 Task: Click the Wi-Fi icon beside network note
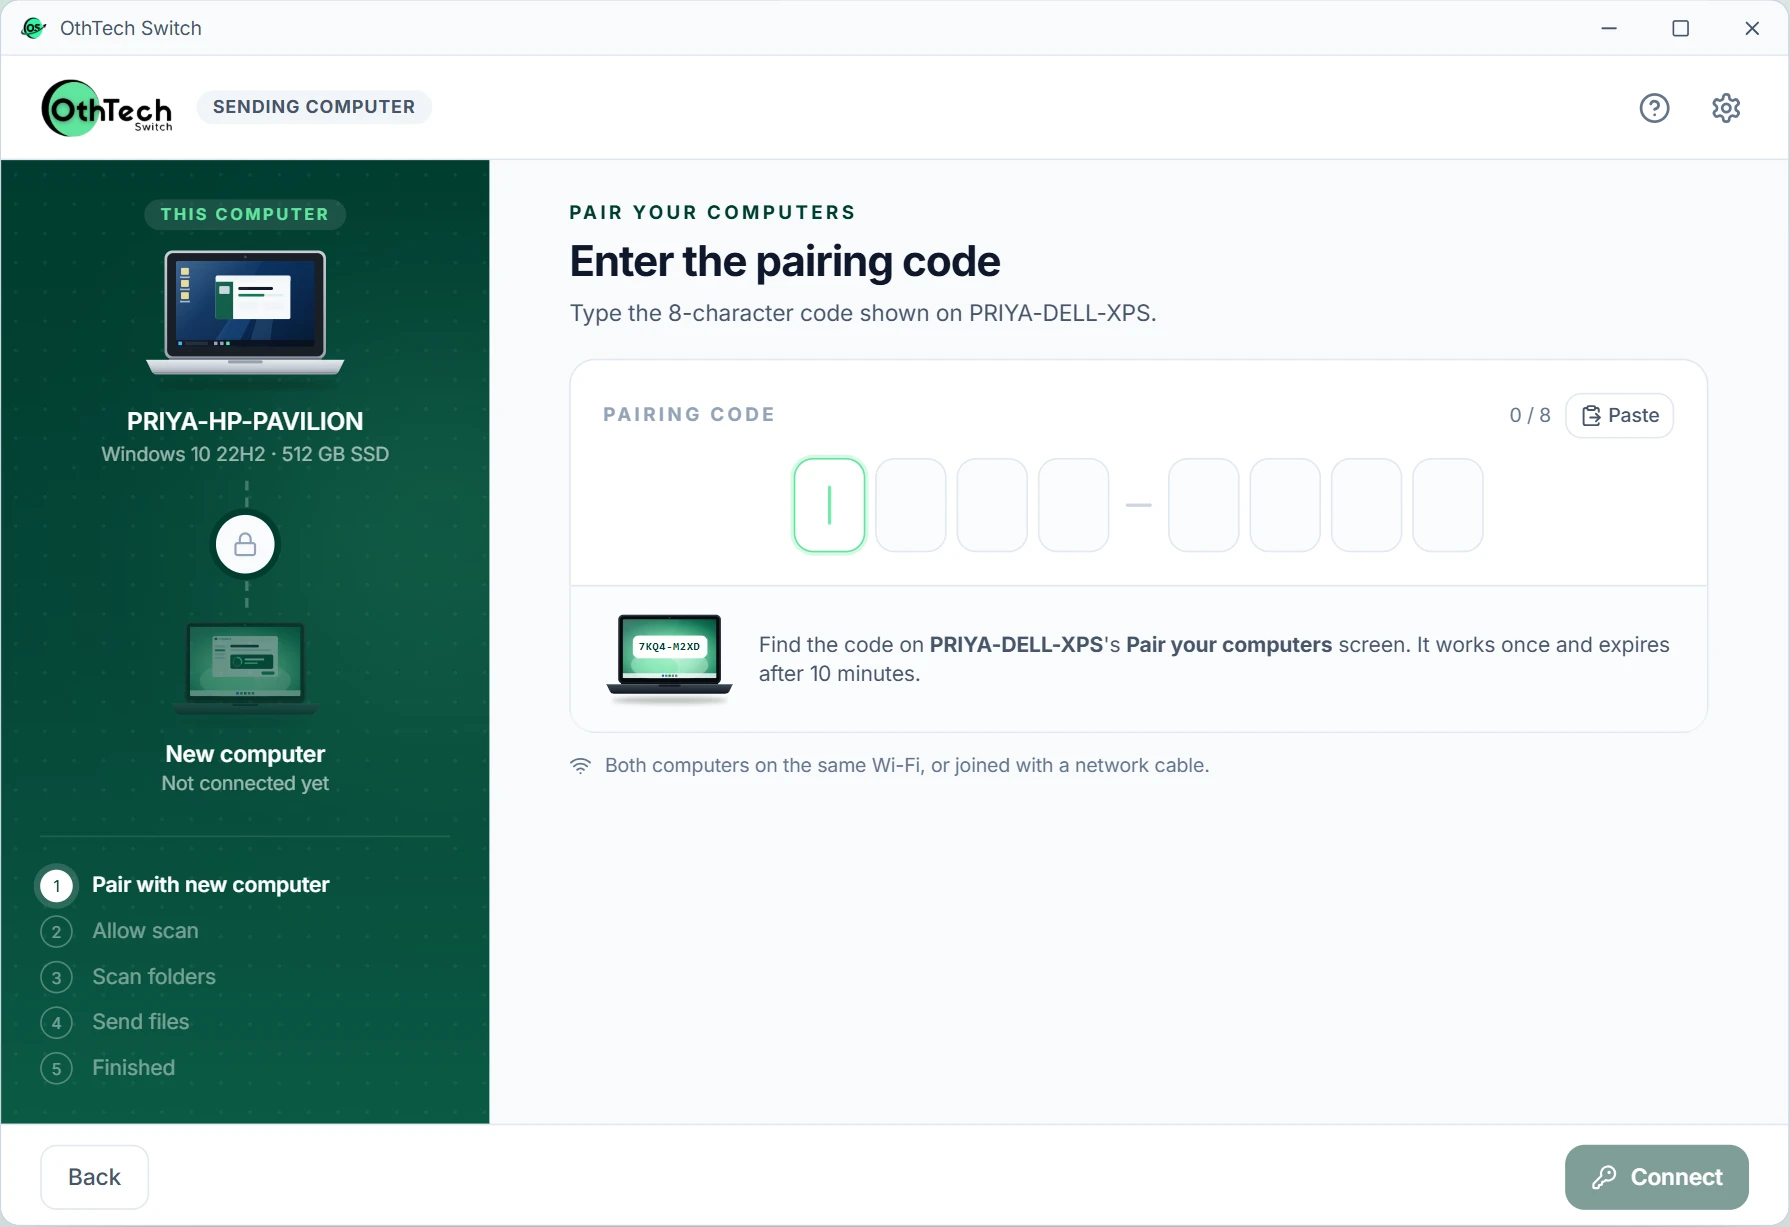pos(580,766)
